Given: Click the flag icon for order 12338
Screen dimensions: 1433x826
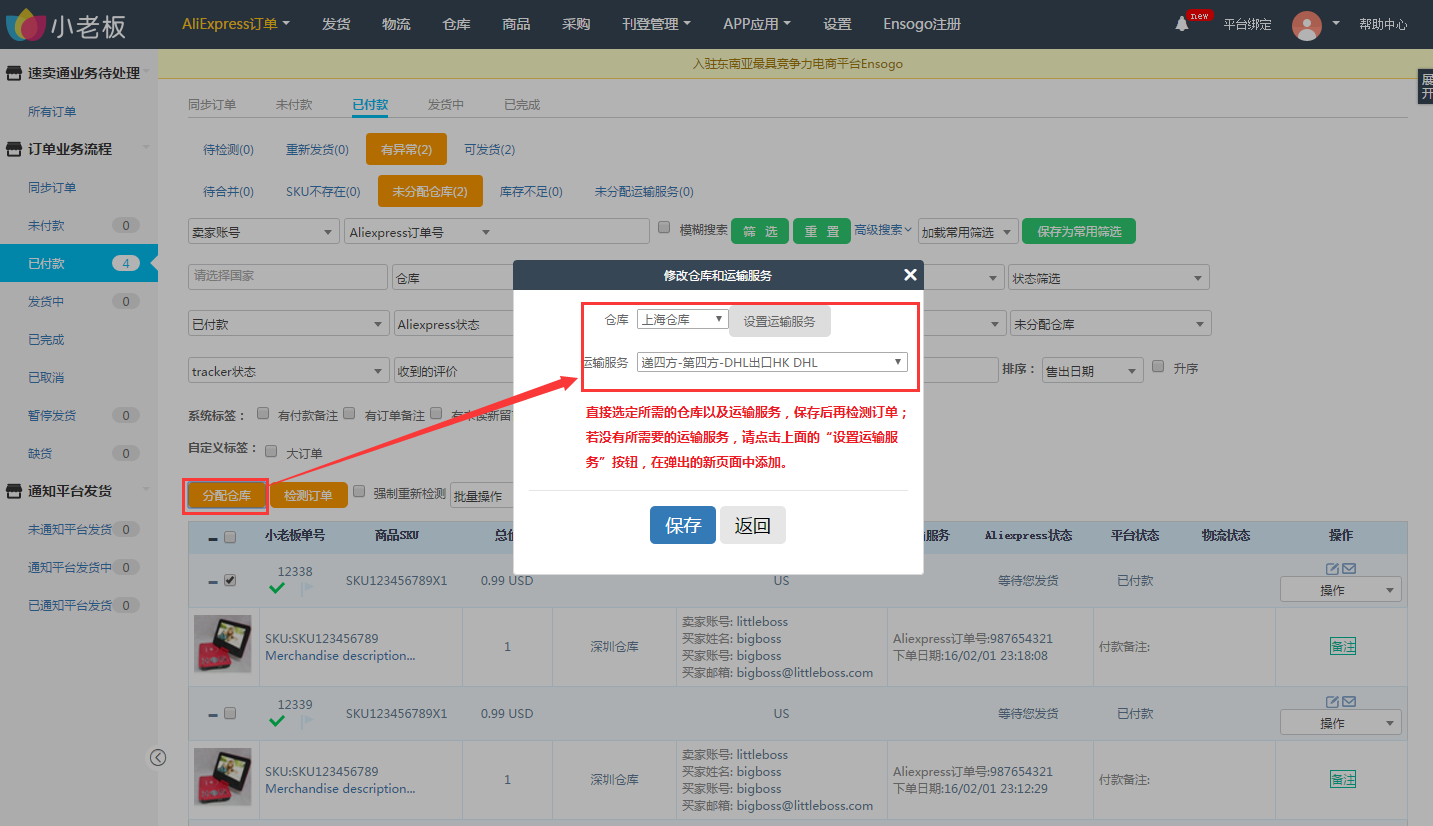Looking at the screenshot, I should (x=306, y=589).
